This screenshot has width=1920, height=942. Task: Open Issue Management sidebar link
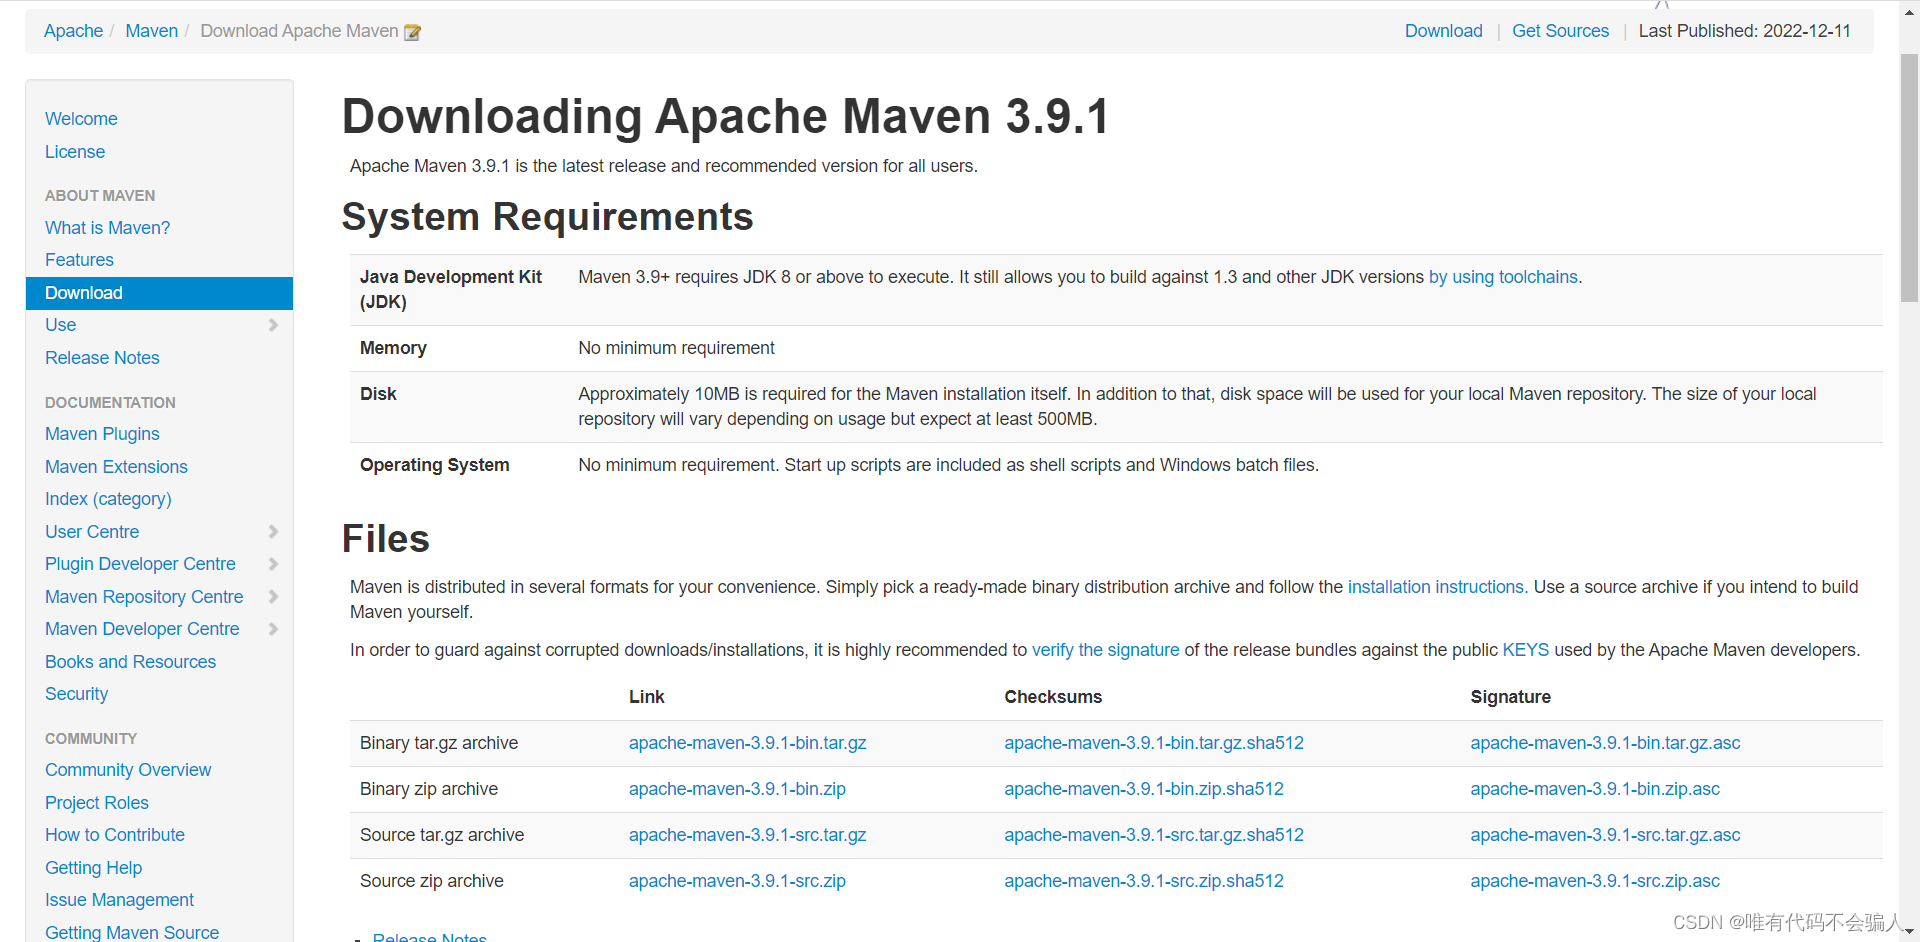click(119, 900)
